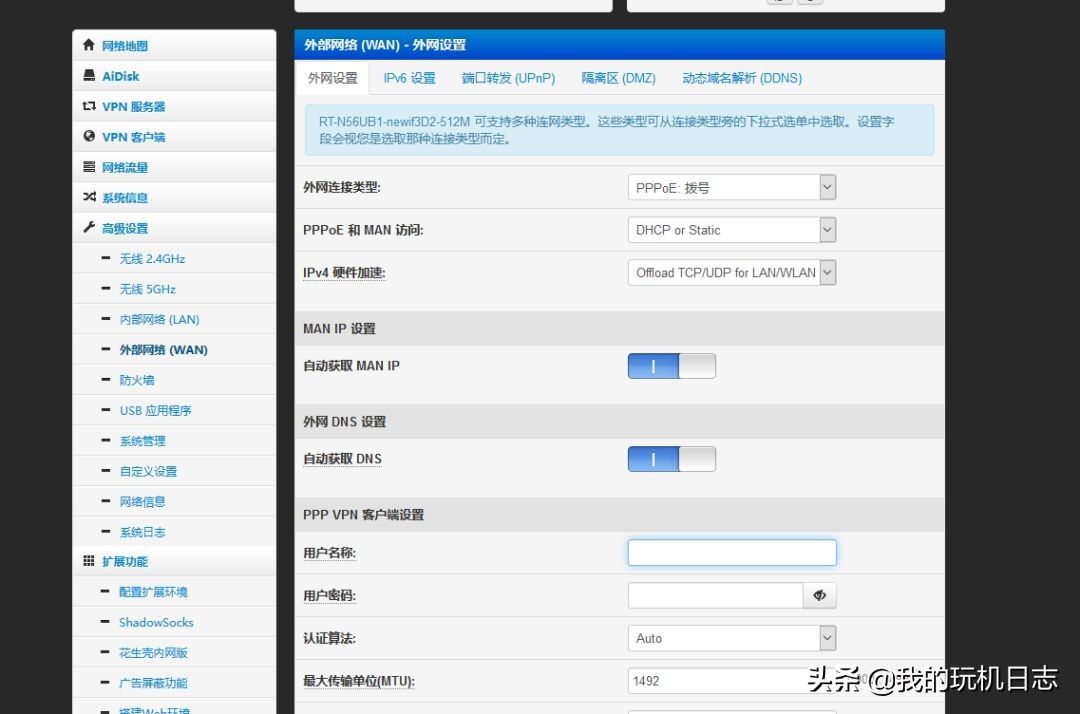Screen dimensions: 1080x714
Task: Click the home icon beside 网络地图
Action: pyautogui.click(x=88, y=45)
